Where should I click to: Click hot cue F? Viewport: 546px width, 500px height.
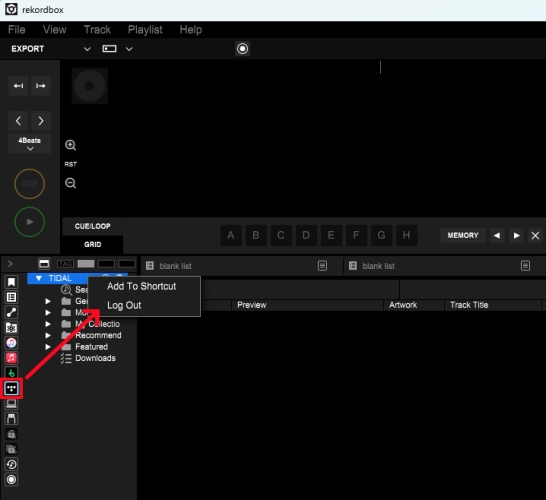tap(356, 235)
